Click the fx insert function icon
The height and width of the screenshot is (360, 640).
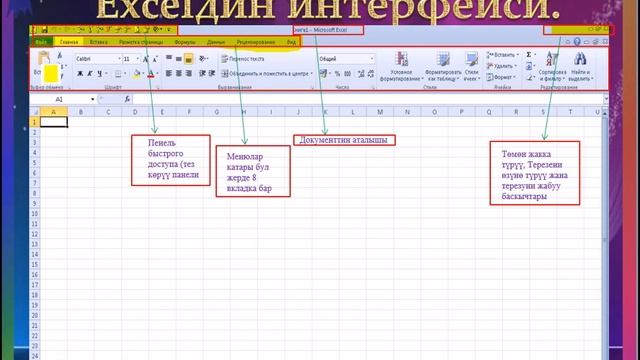coord(127,99)
